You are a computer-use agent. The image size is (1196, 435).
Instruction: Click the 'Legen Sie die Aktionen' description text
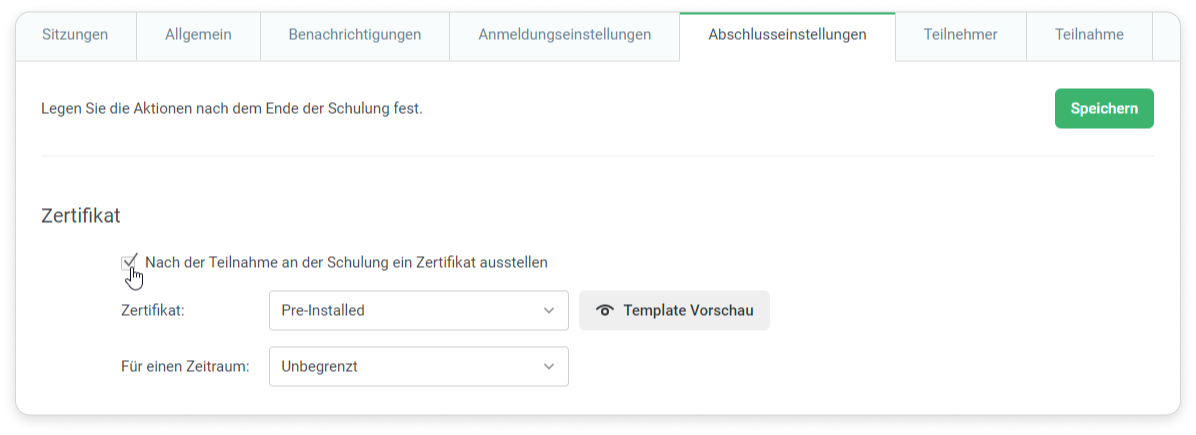click(232, 108)
